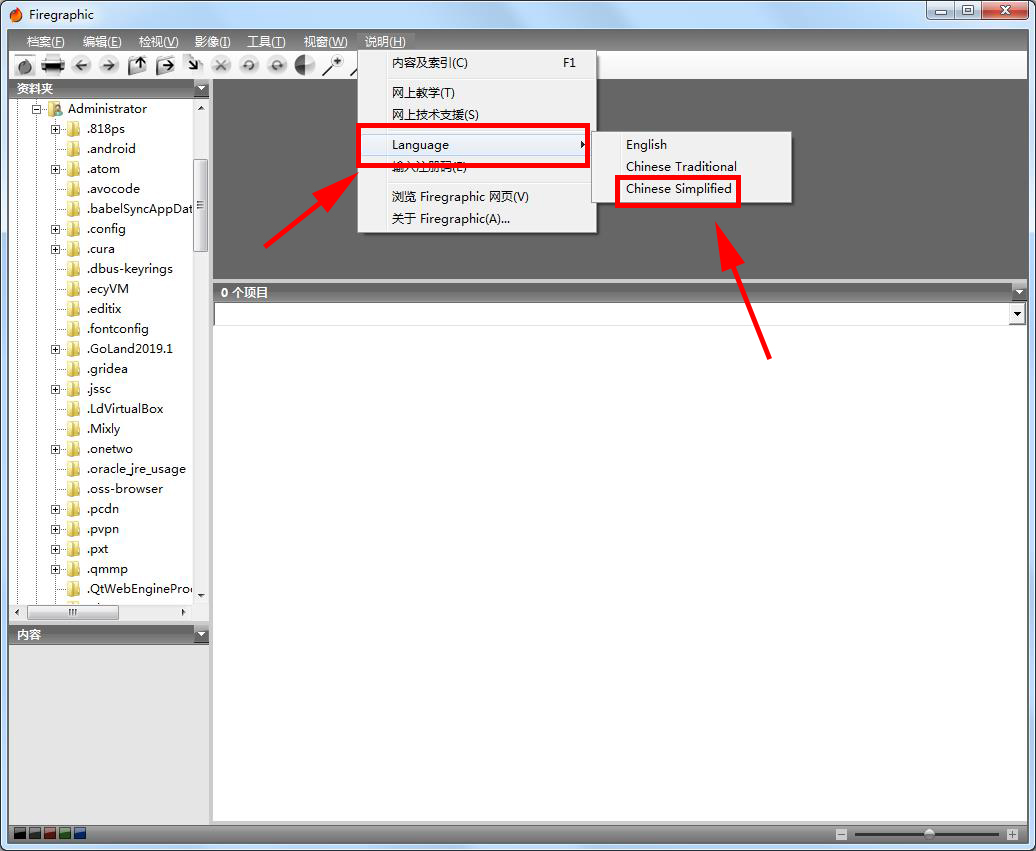The height and width of the screenshot is (851, 1036).
Task: Click the zoom minus button in status bar
Action: (841, 834)
